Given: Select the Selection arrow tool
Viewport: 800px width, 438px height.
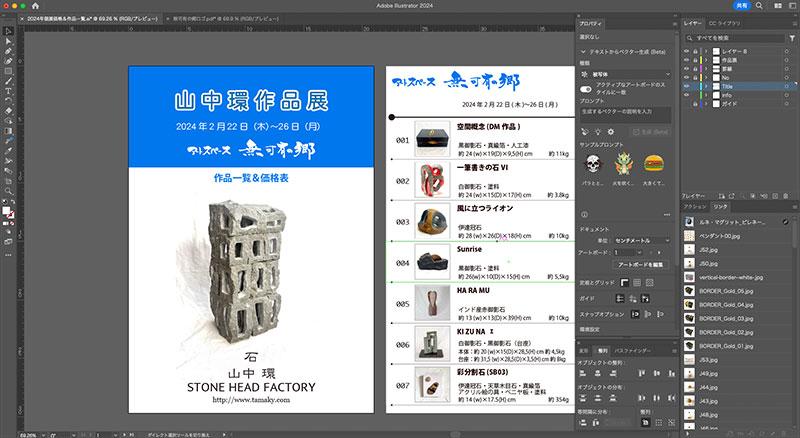Looking at the screenshot, I should (x=8, y=31).
